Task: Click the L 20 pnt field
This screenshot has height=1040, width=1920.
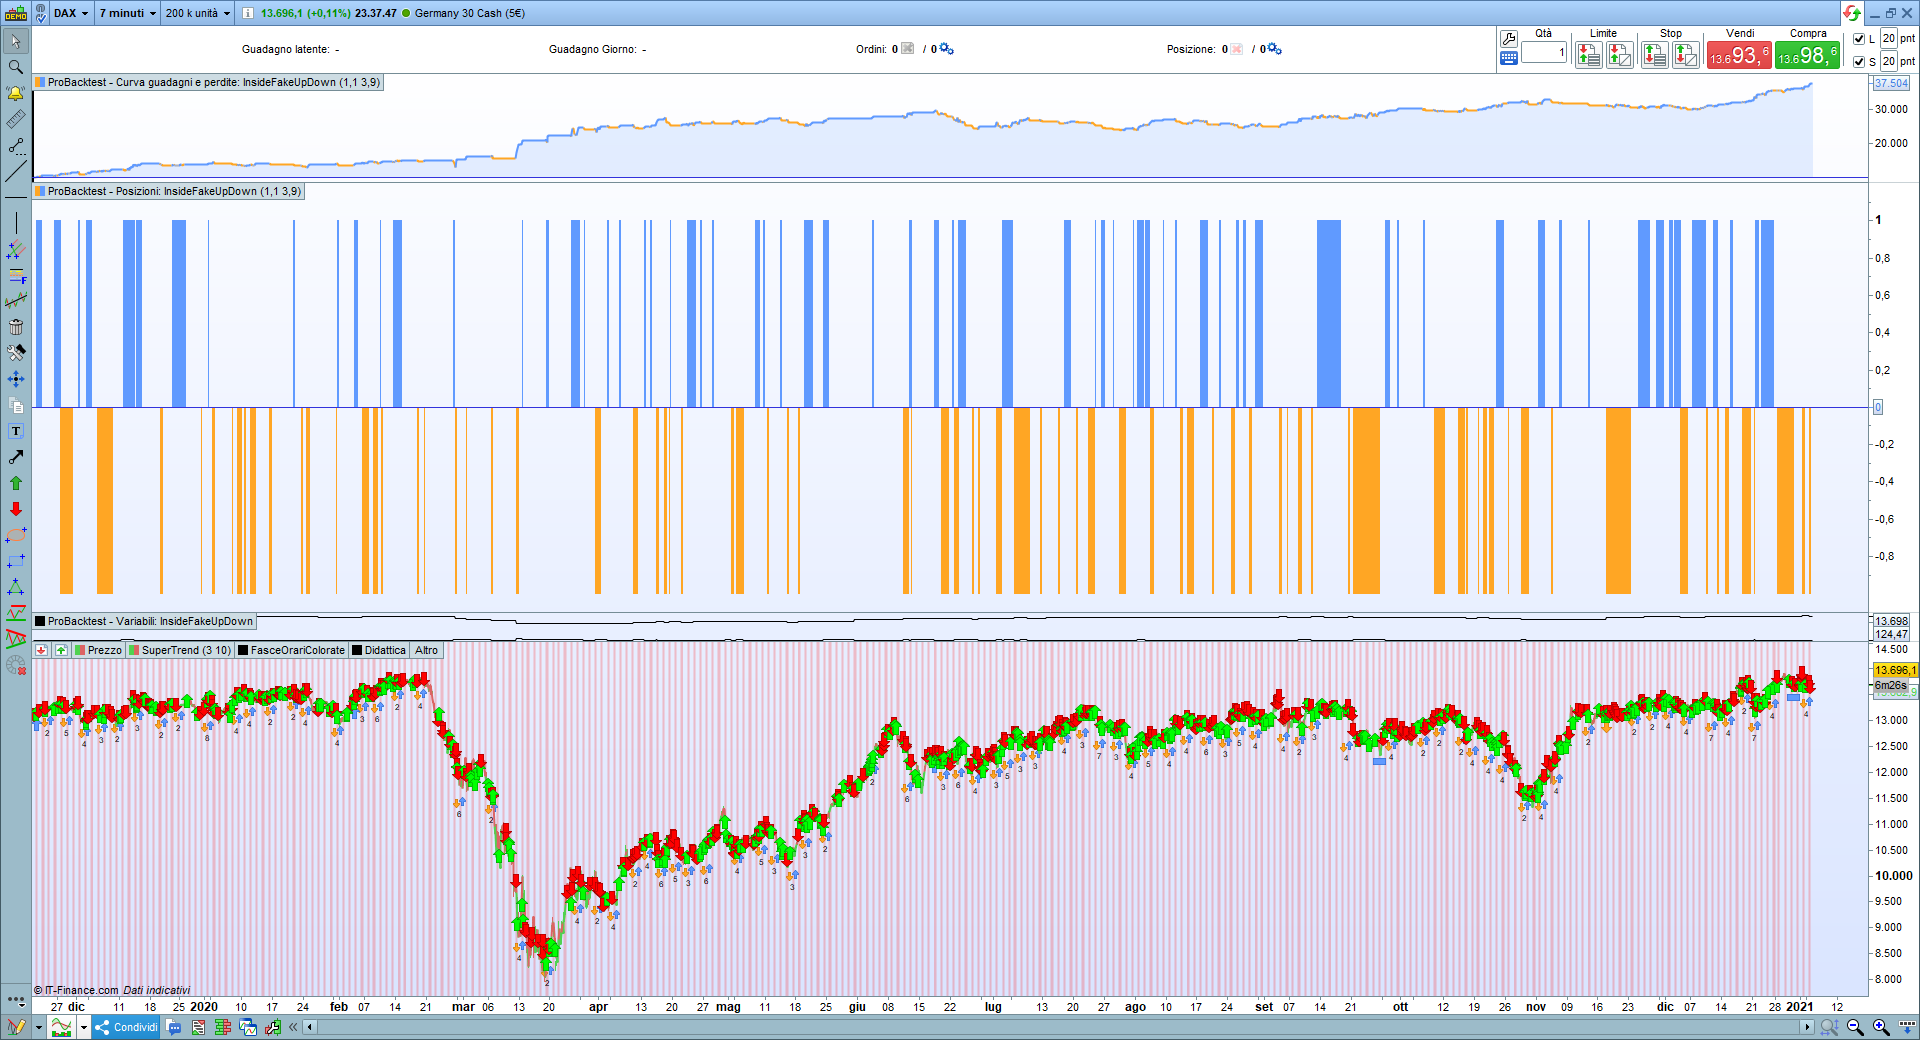Action: coord(1888,38)
